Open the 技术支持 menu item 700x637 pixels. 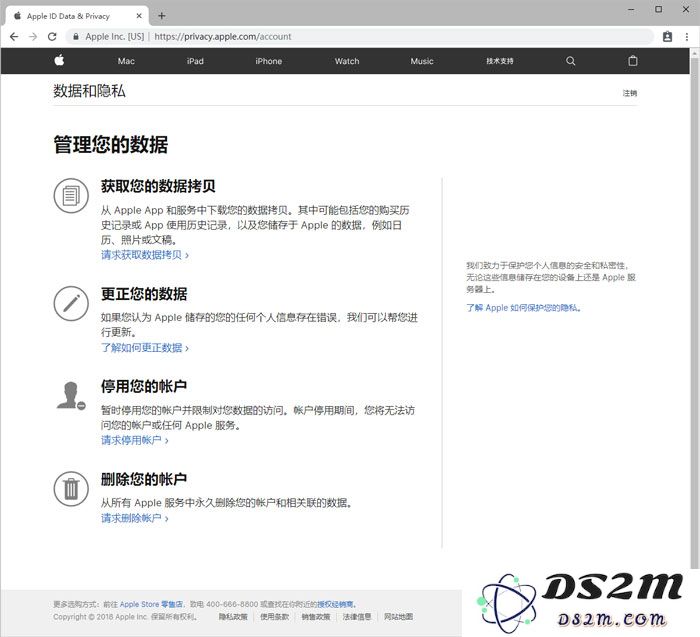click(500, 61)
